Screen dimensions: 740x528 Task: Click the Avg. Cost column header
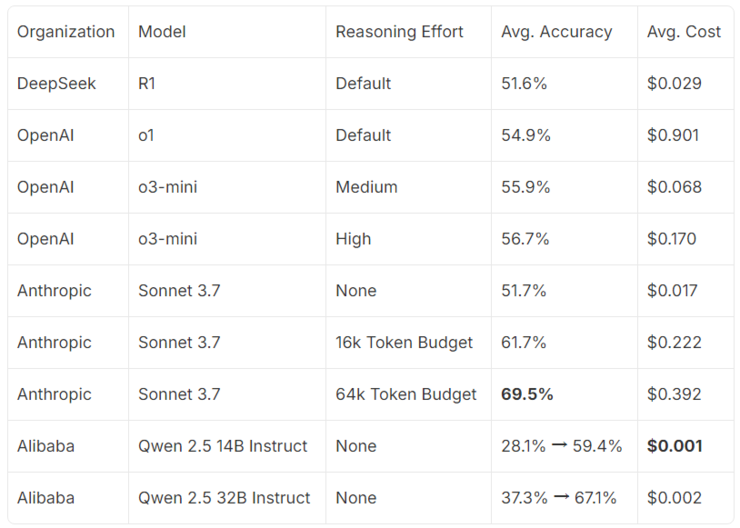(x=684, y=32)
